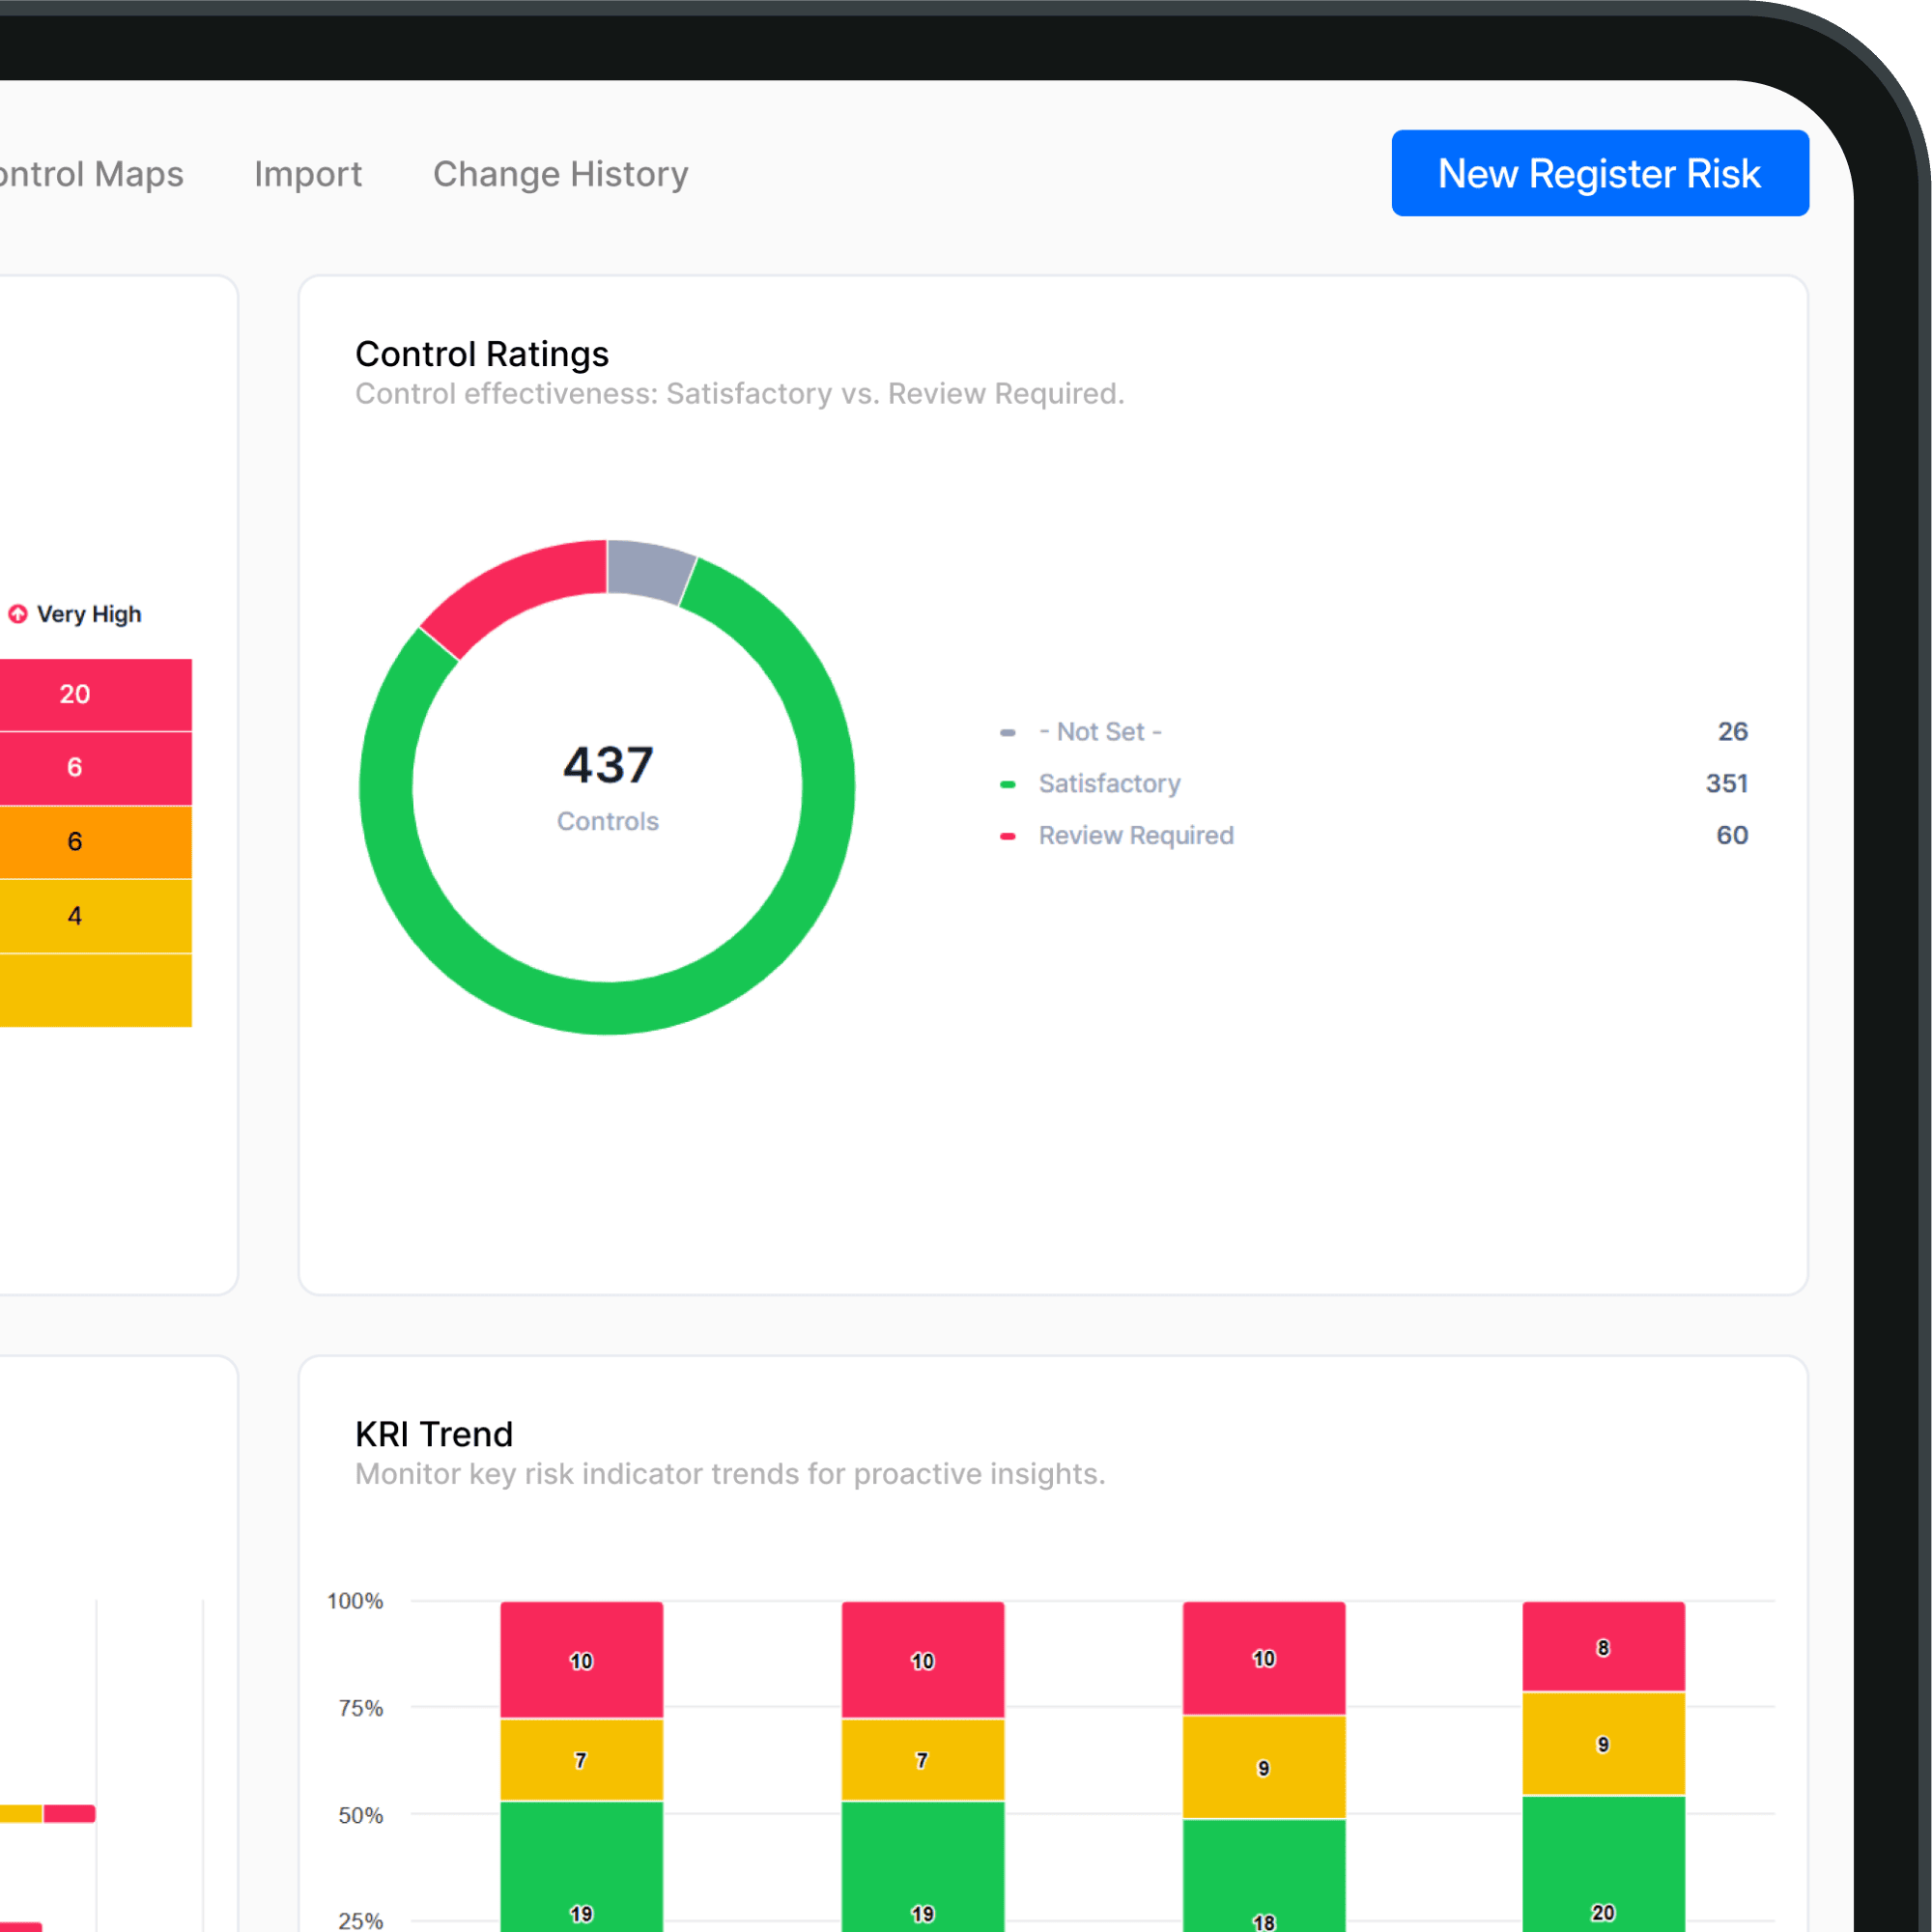Image resolution: width=1932 pixels, height=1932 pixels.
Task: Click green segment 20 in fourth KRI bar
Action: click(x=1604, y=1865)
